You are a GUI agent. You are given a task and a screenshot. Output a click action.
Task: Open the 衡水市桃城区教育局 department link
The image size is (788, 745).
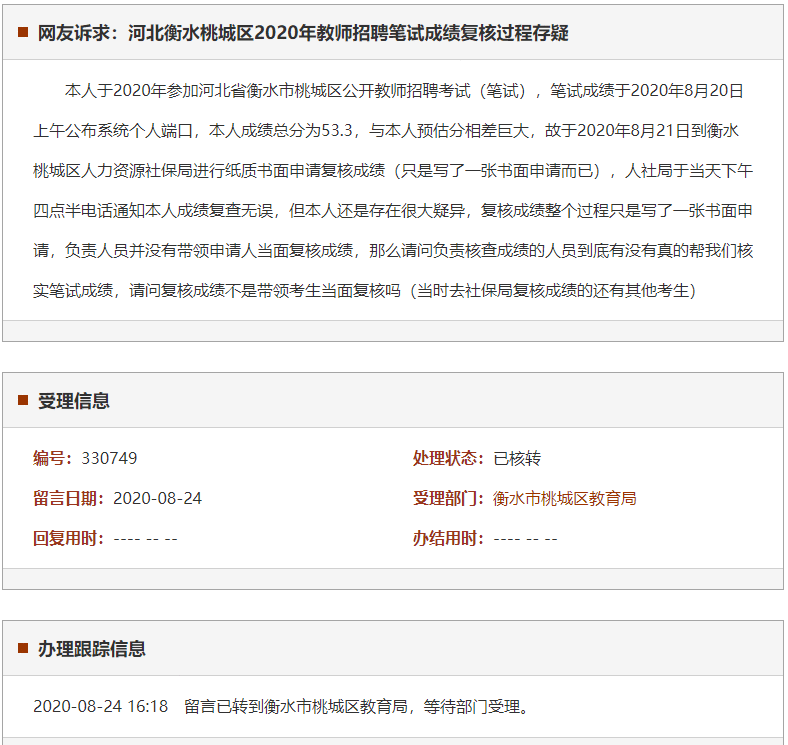point(564,499)
